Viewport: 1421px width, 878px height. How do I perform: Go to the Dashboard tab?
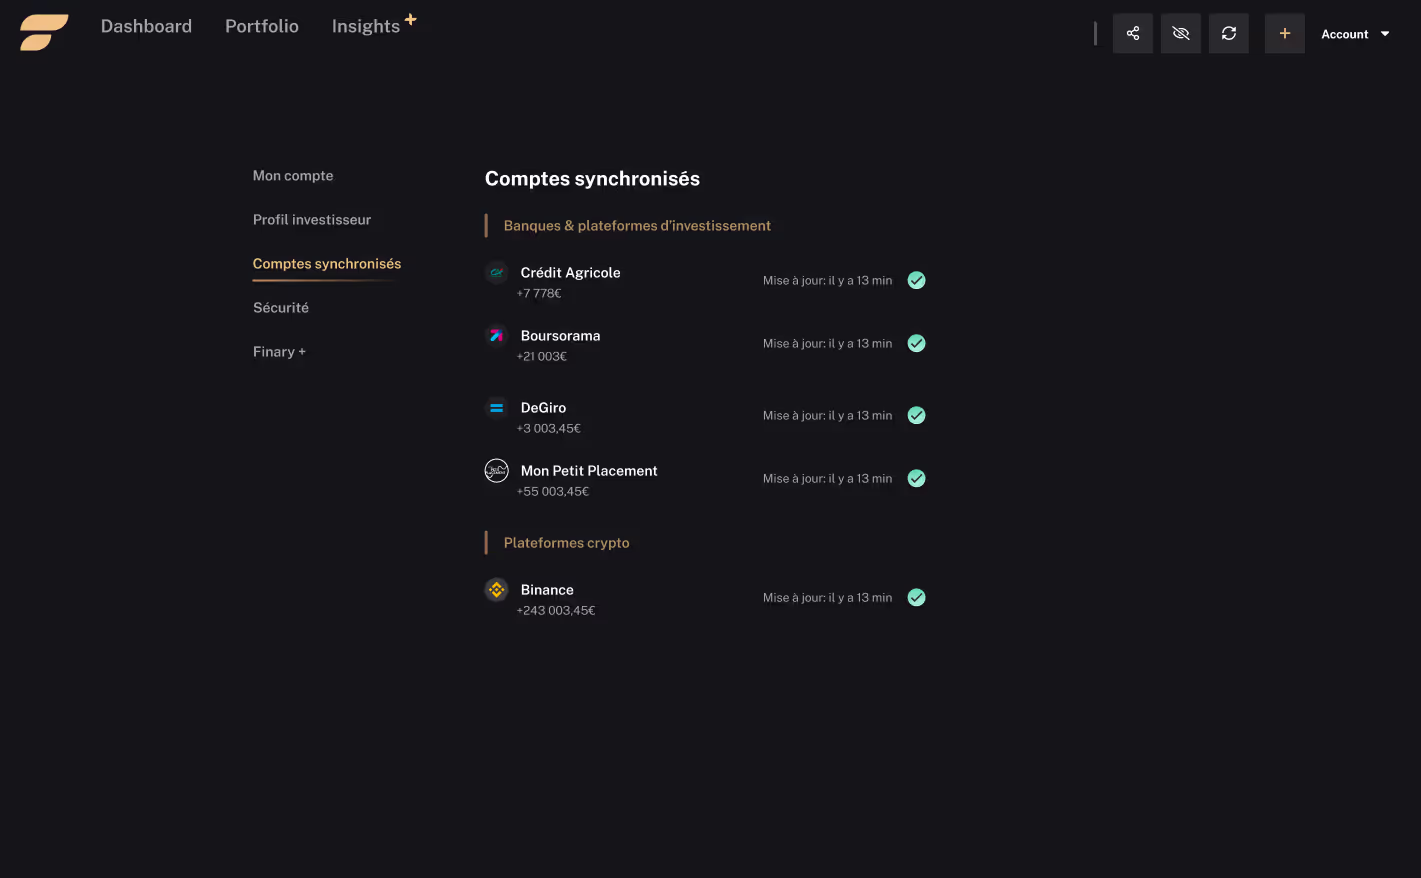point(146,26)
